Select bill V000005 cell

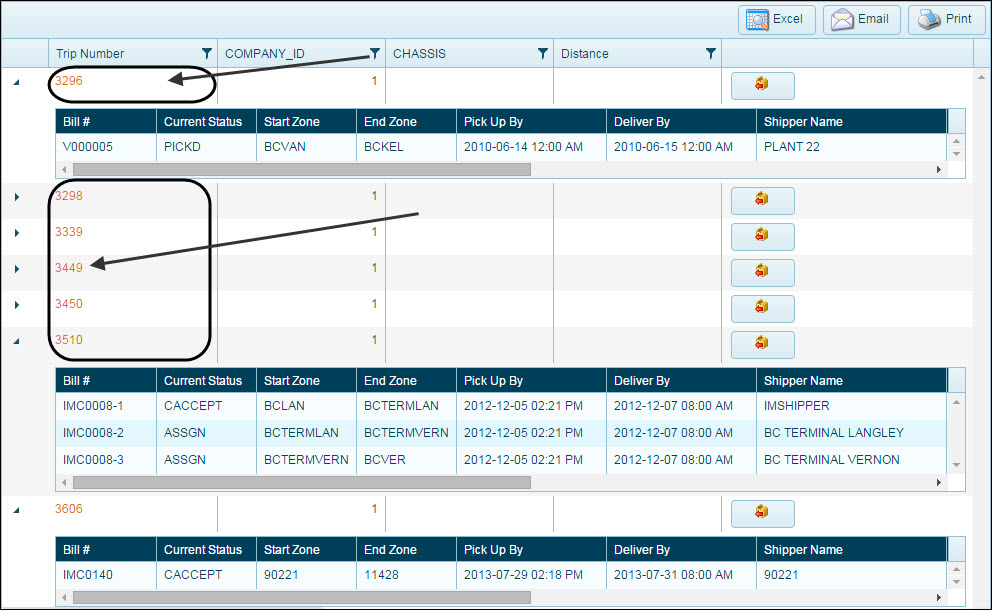(106, 147)
